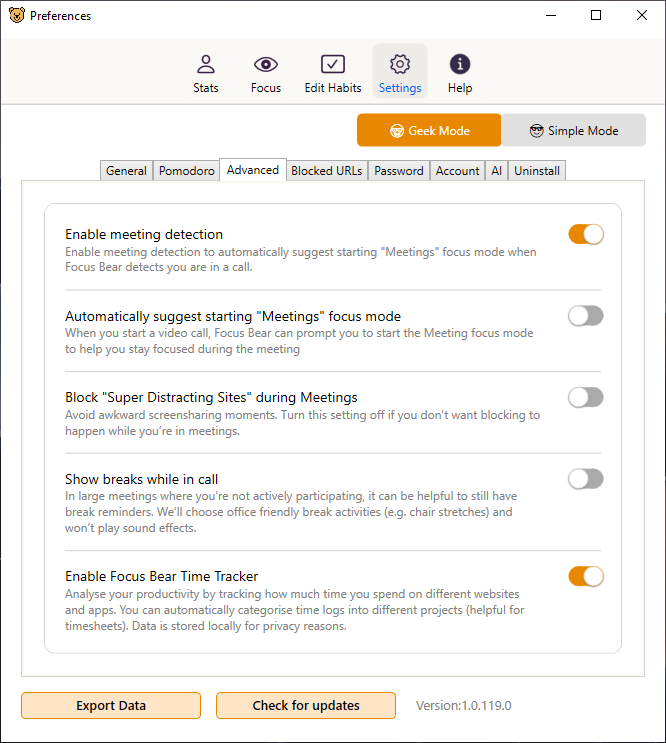This screenshot has height=743, width=666.
Task: Enable auto-suggest Meetings focus mode toggle
Action: (586, 316)
